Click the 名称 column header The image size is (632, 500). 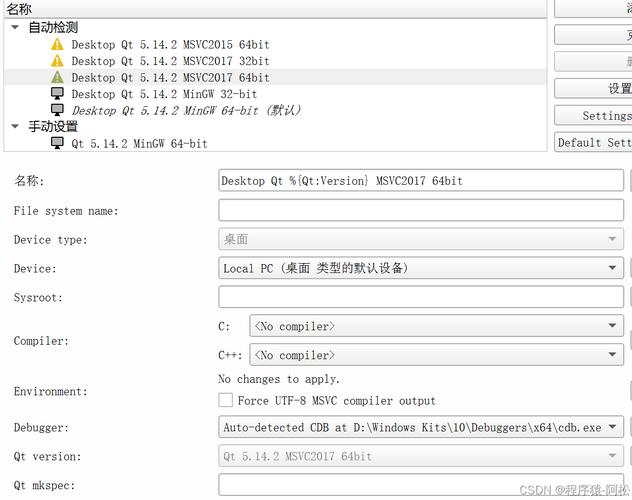coord(275,8)
